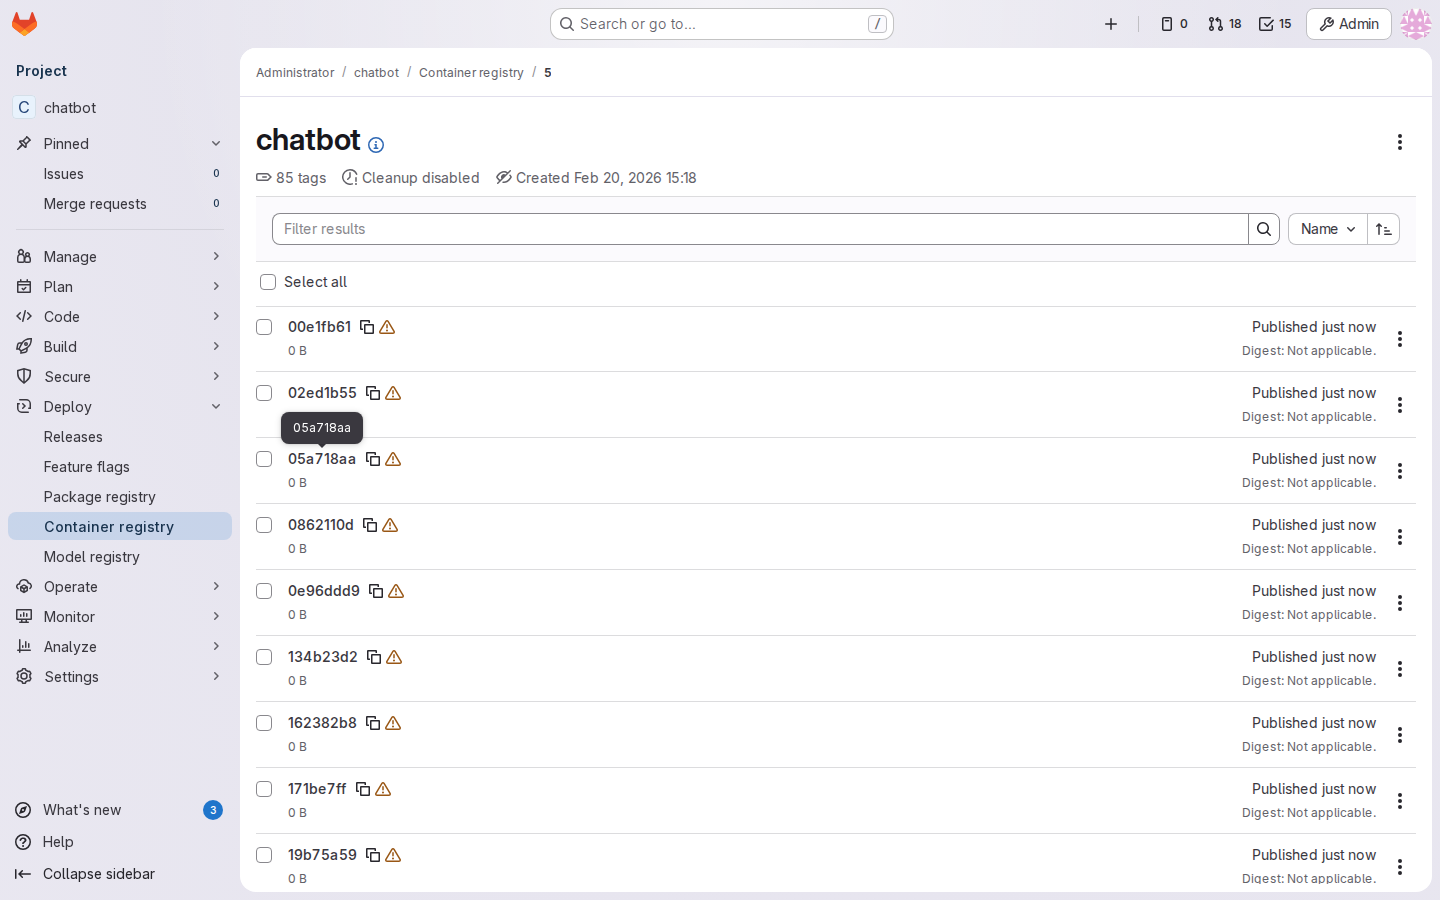The image size is (1440, 900).
Task: Open the merge requests counter icon
Action: (1224, 24)
